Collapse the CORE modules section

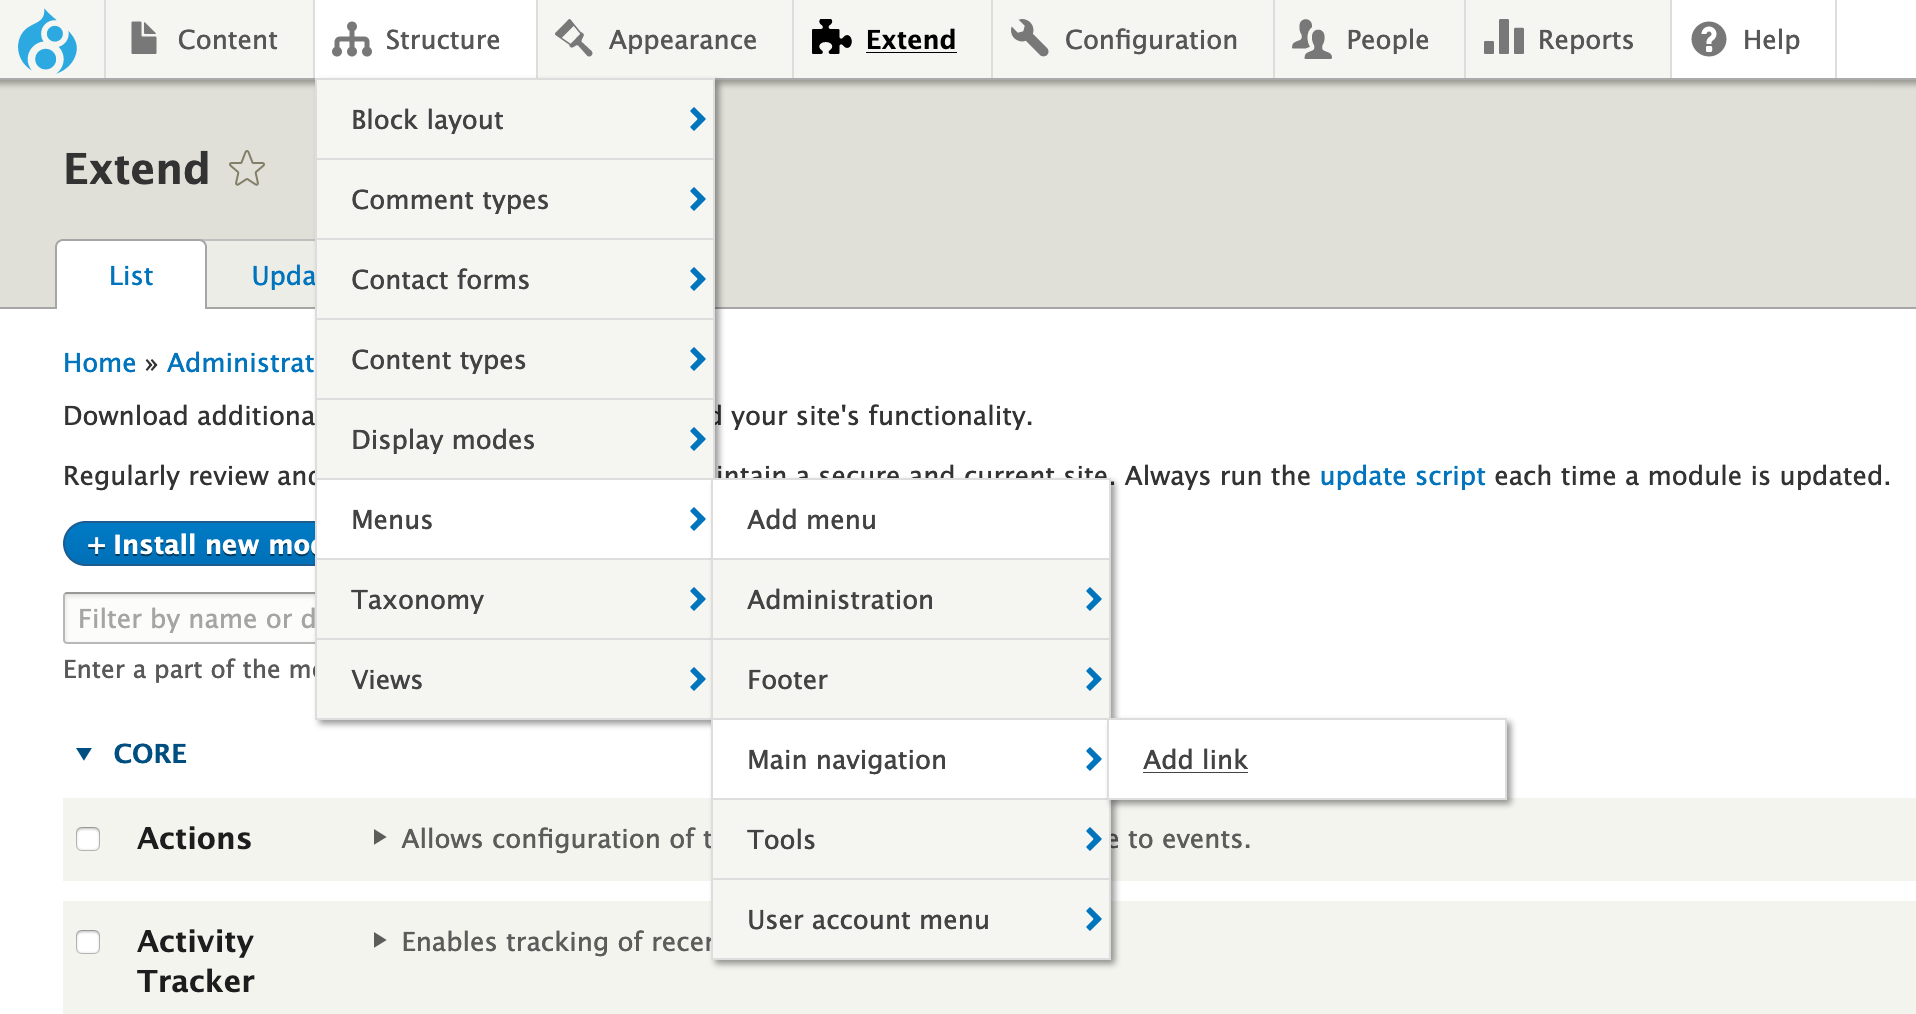pos(85,753)
